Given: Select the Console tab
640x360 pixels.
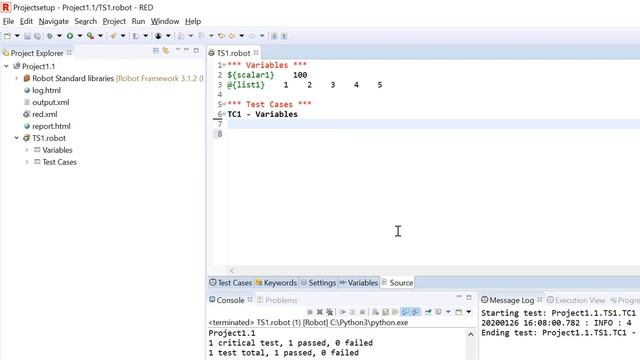Looking at the screenshot, I should tap(230, 300).
